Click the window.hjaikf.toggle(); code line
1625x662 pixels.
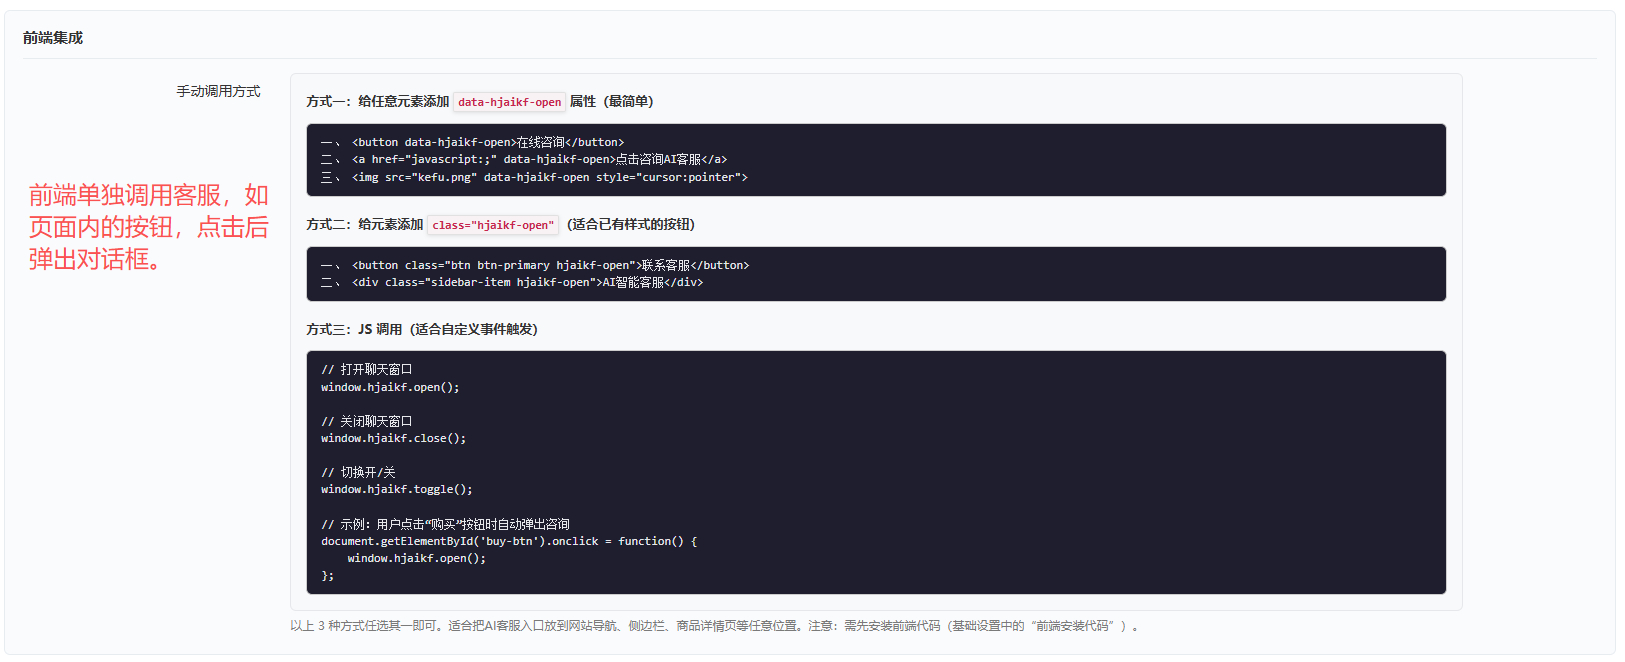point(396,489)
